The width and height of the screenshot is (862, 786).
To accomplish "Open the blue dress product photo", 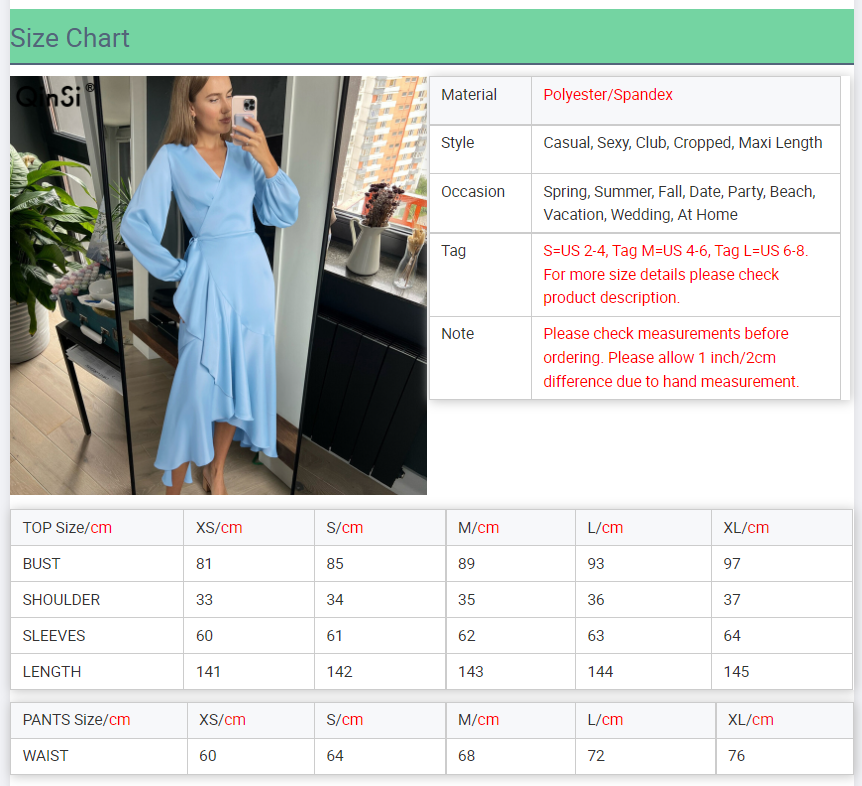I will point(218,300).
